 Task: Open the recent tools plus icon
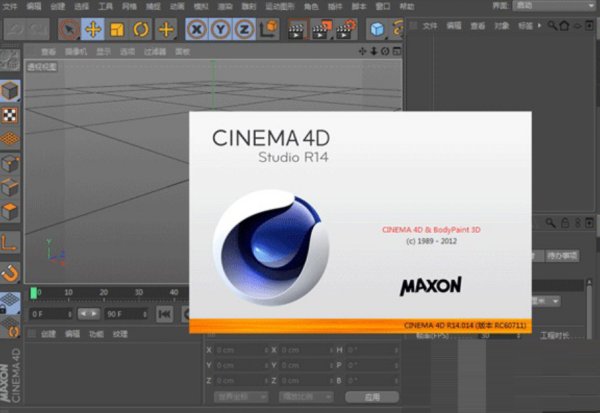166,29
